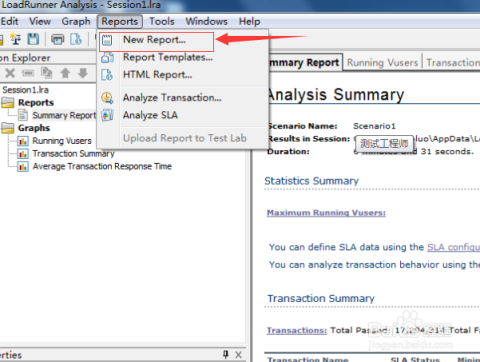480x362 pixels.
Task: Click the move up arrow icon
Action: click(x=65, y=73)
